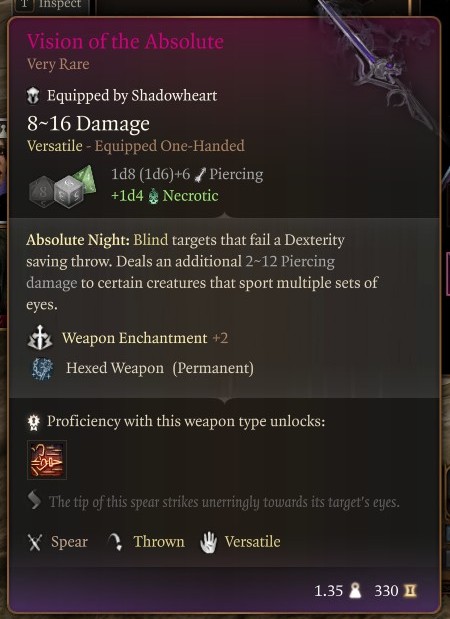Click the Versatile hand icon
The height and width of the screenshot is (619, 450).
point(208,542)
